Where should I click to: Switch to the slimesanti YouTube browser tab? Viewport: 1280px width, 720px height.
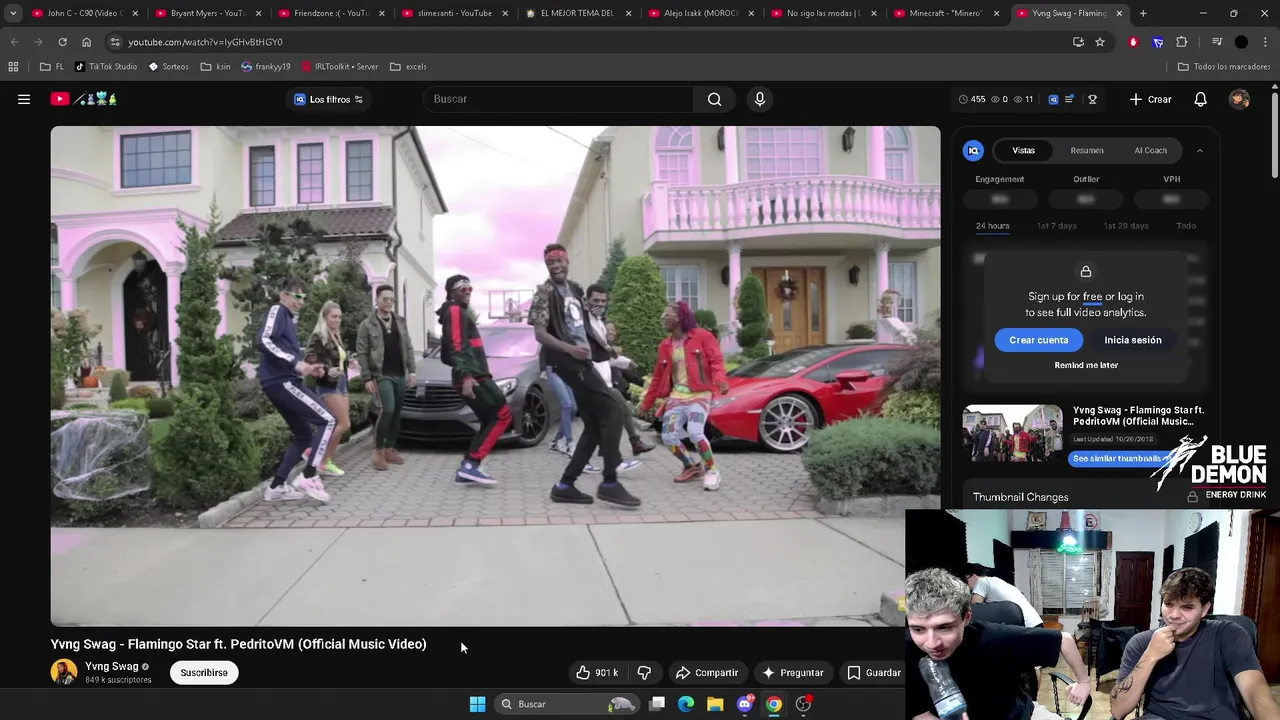pos(455,13)
